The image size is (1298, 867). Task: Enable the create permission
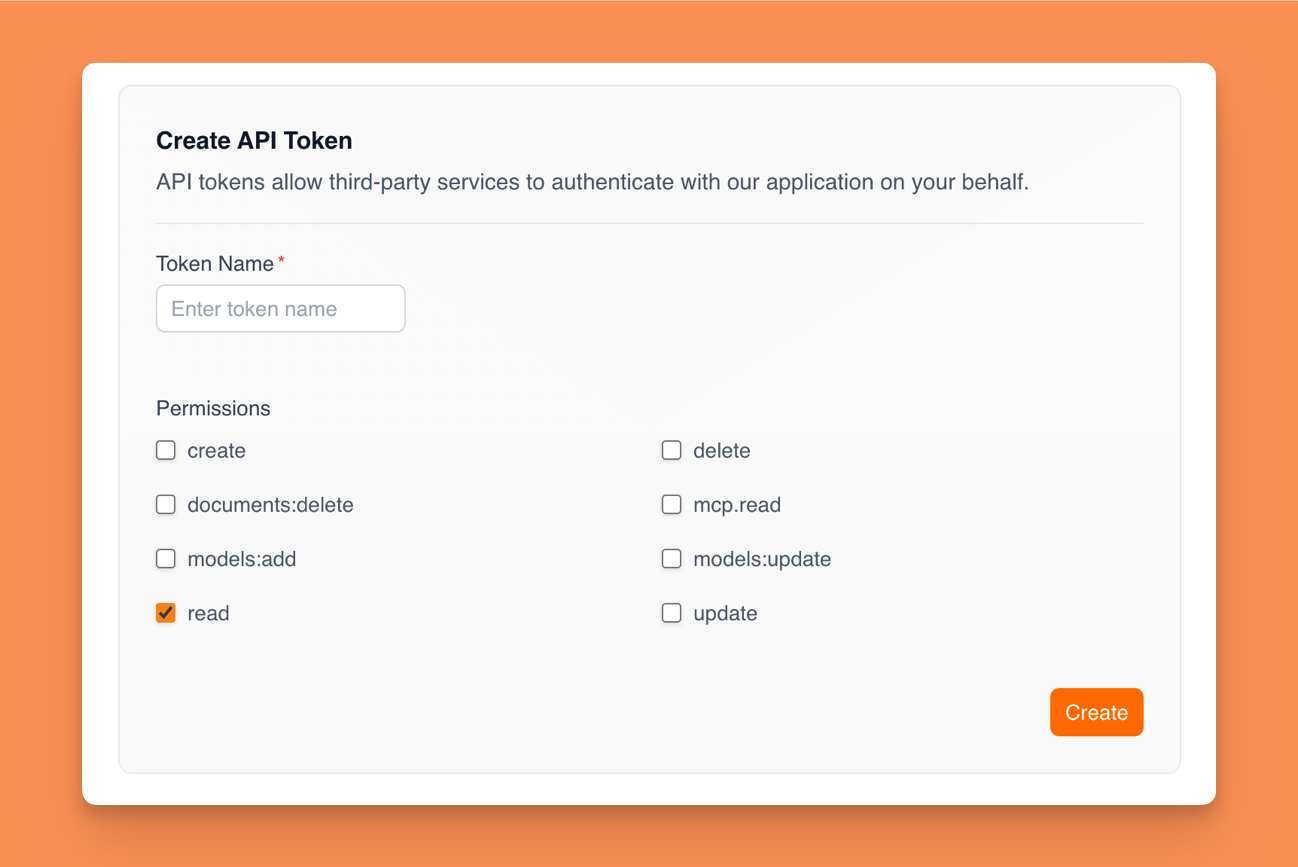click(165, 450)
